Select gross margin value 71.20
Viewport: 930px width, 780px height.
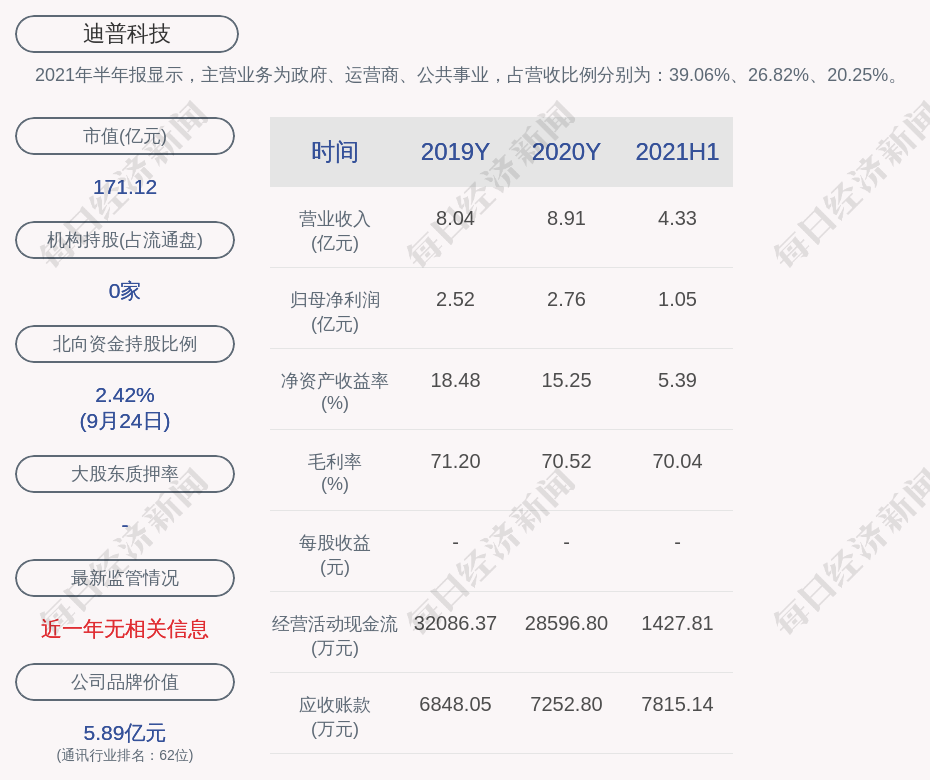click(455, 461)
